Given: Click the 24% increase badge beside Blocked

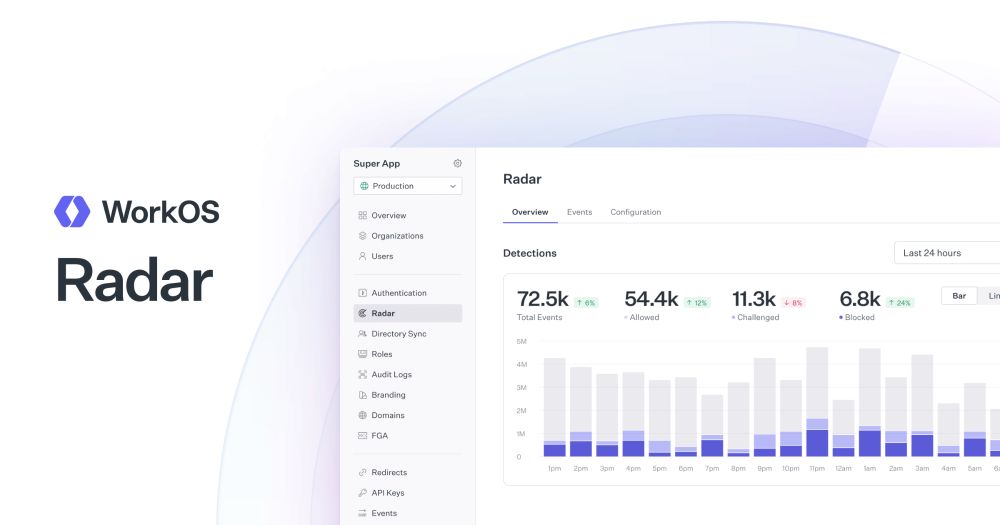Looking at the screenshot, I should click(x=900, y=303).
